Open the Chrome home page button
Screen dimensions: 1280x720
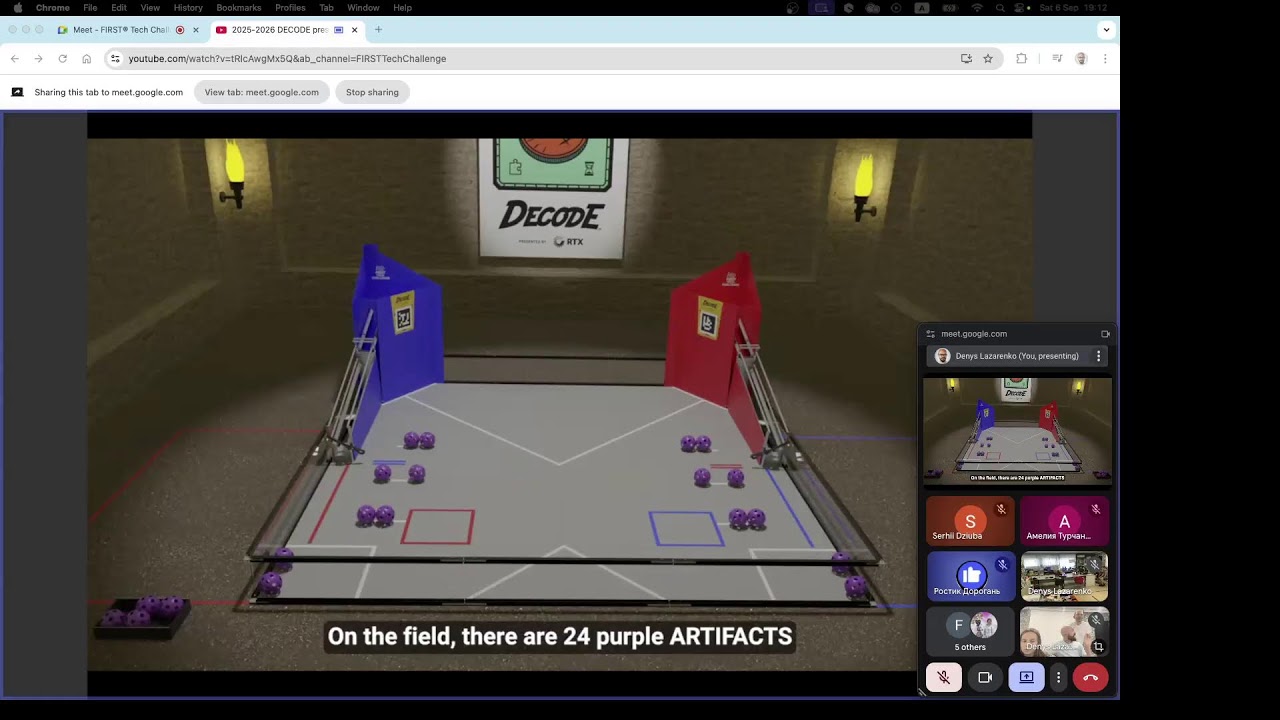(87, 59)
